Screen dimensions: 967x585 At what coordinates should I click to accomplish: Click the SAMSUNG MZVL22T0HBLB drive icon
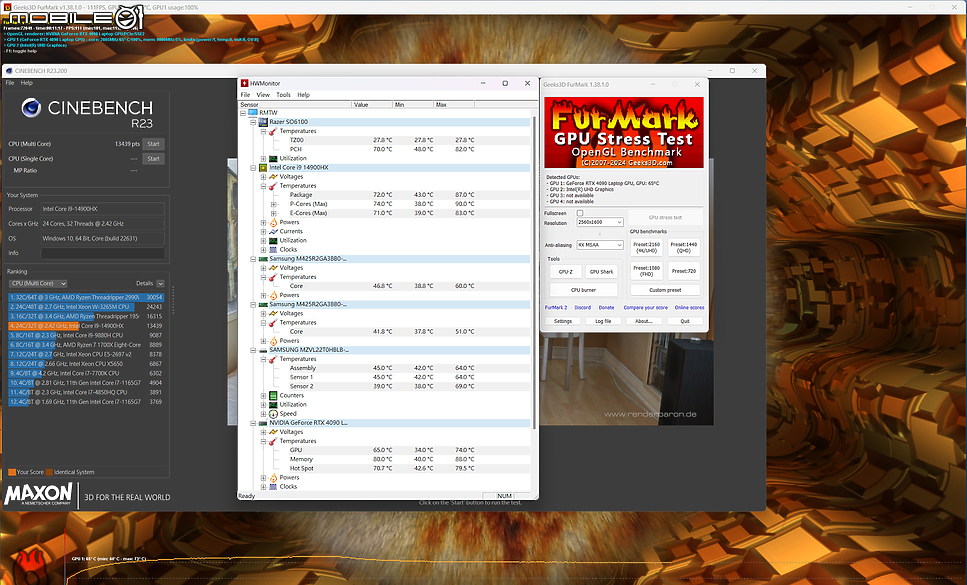(263, 350)
